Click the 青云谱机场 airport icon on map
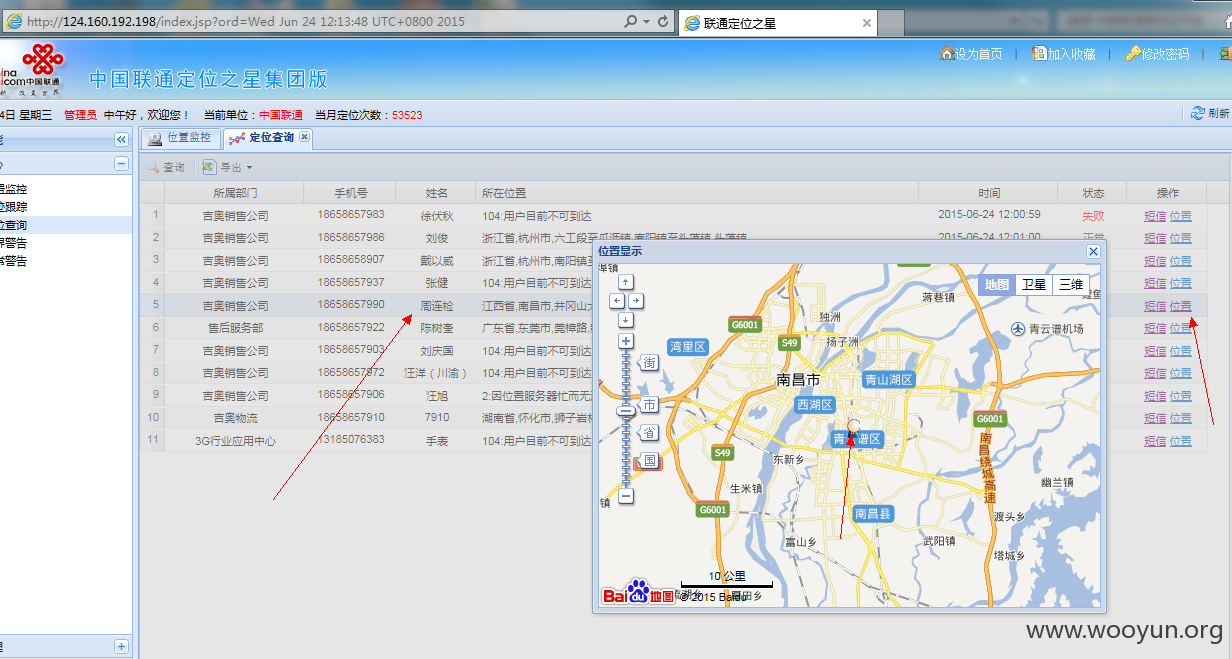 click(1019, 328)
